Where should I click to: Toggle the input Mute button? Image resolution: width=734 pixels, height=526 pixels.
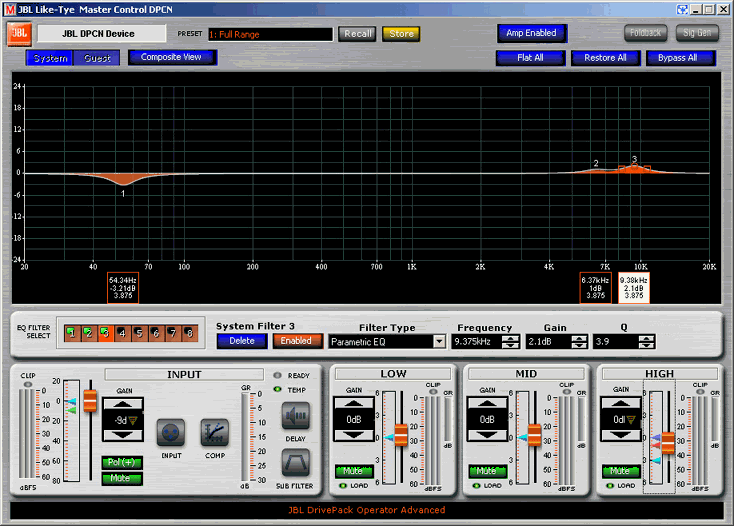(x=122, y=478)
